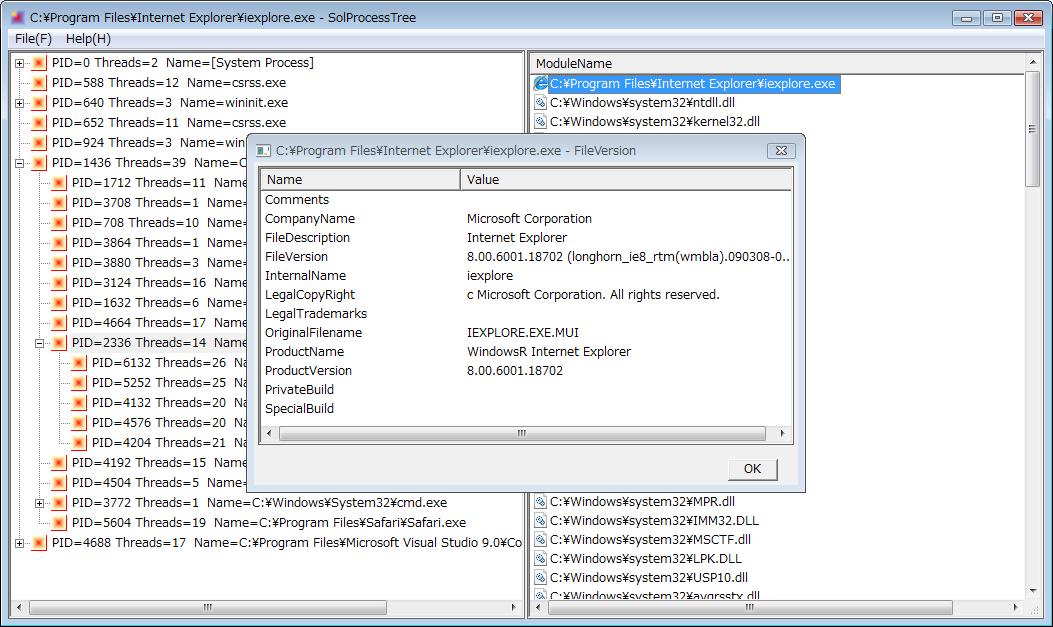Click the process icon beside PID=6132

click(79, 363)
